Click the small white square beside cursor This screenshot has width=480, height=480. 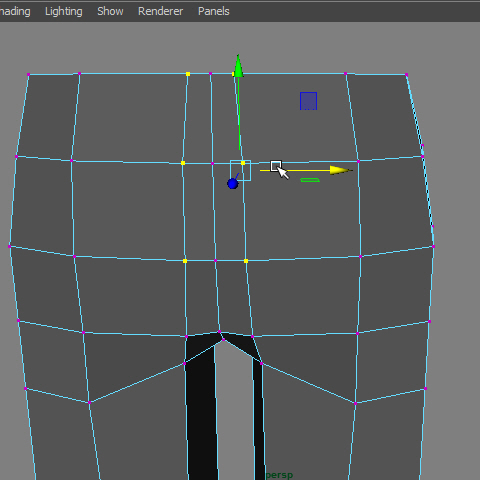point(275,166)
